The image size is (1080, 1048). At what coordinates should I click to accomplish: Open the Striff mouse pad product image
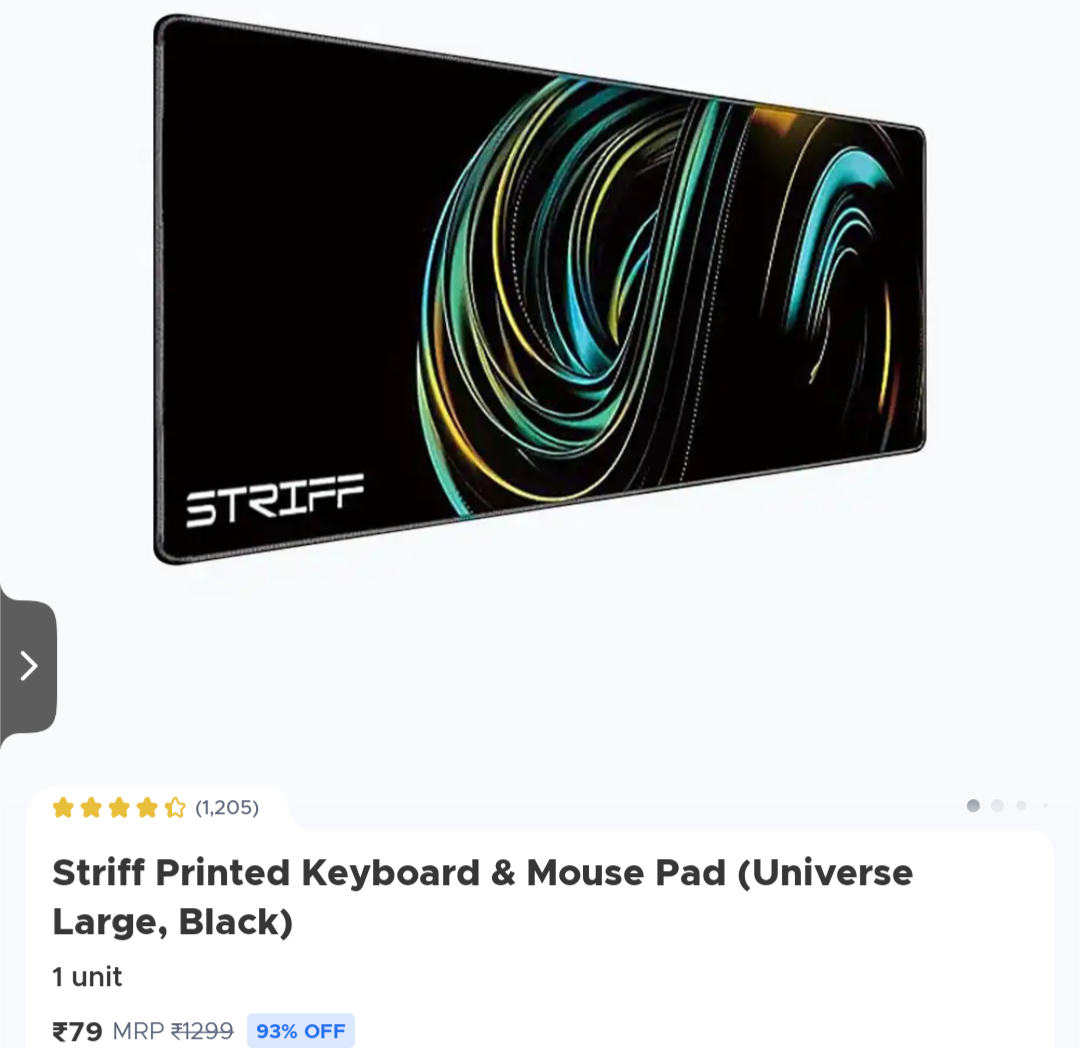pos(539,289)
